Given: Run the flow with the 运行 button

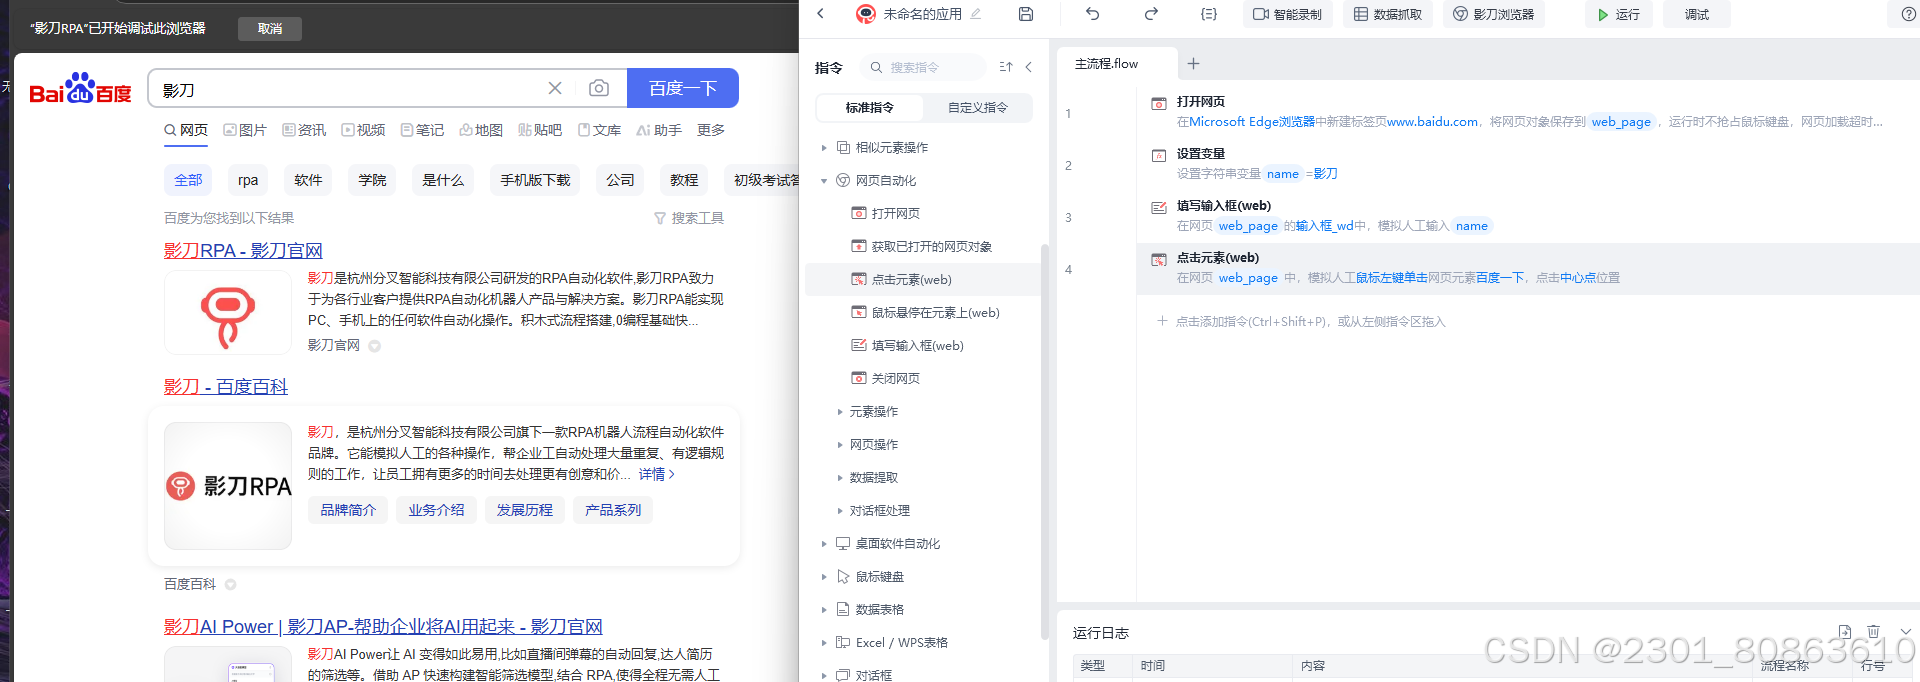Looking at the screenshot, I should [1618, 14].
